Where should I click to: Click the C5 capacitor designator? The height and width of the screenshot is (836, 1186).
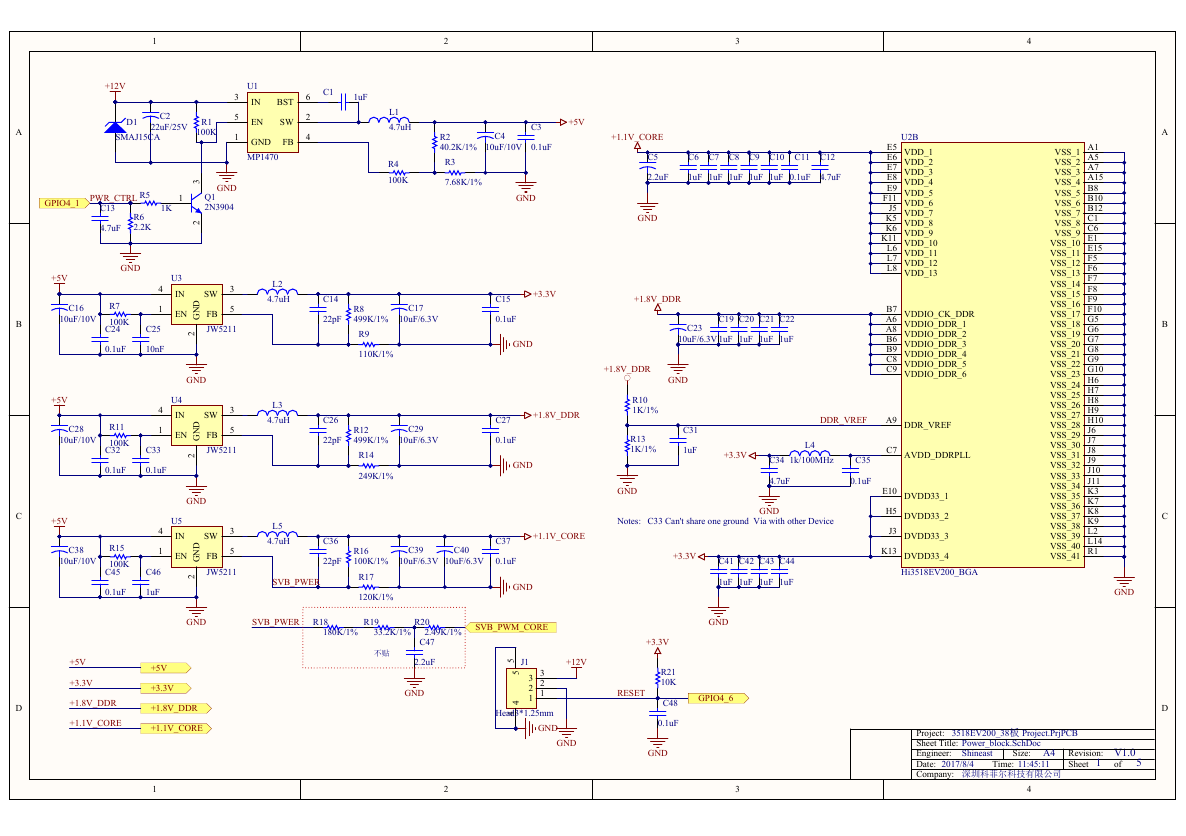coord(652,157)
